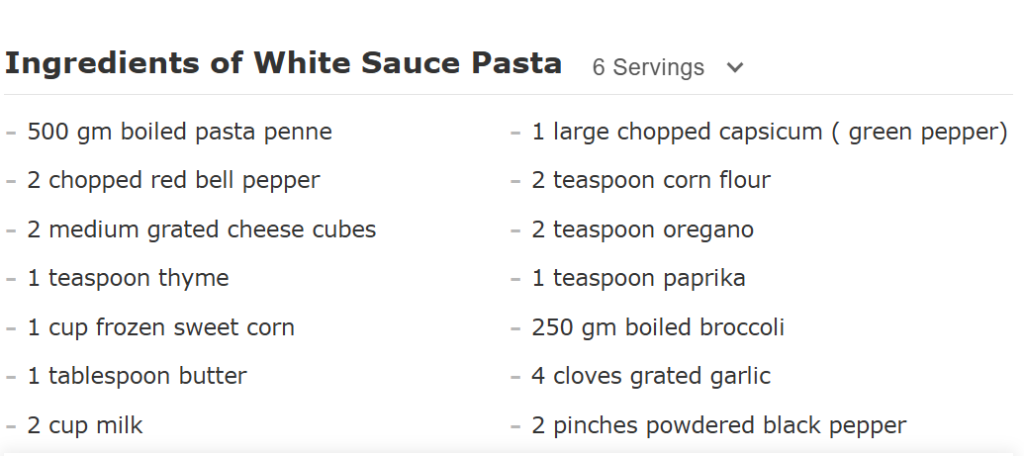This screenshot has width=1024, height=456.
Task: Click the 1 large chopped capsicum ingredient
Action: point(769,131)
